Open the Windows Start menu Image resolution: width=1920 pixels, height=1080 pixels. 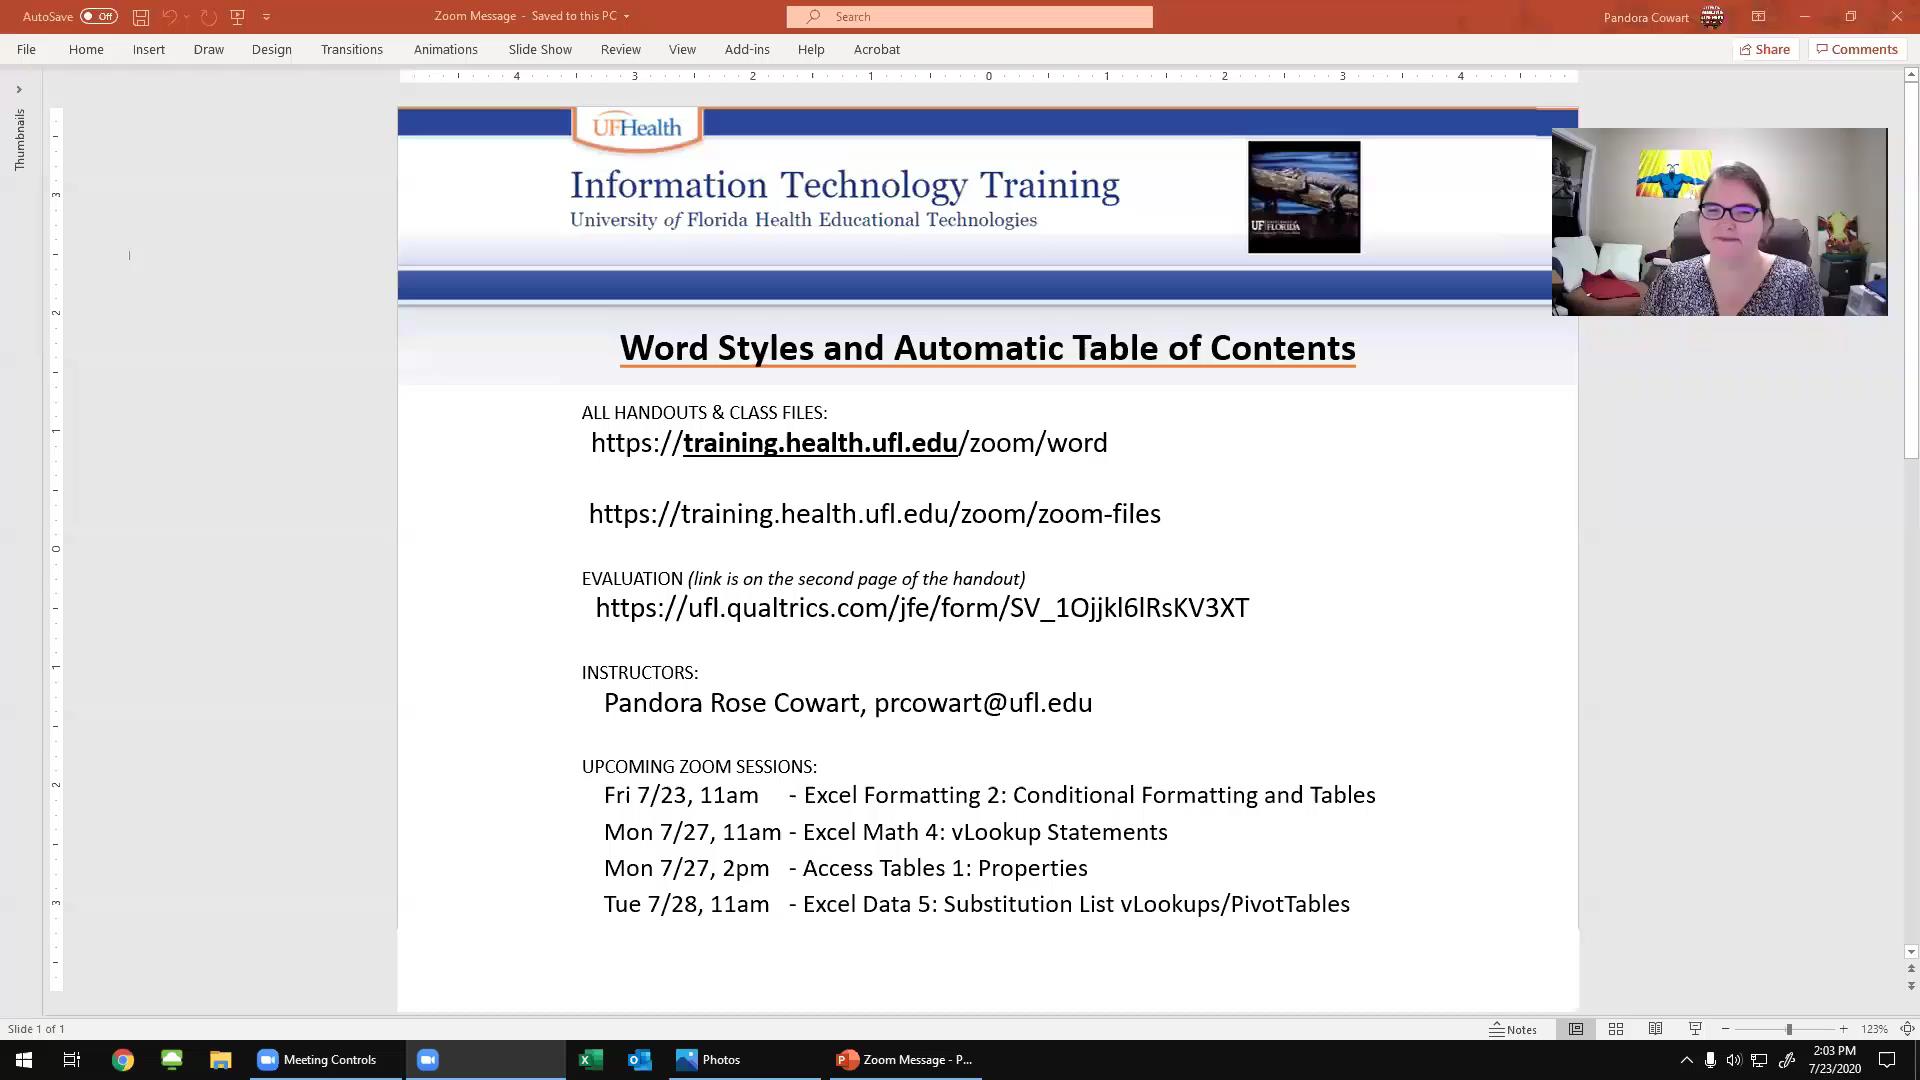click(24, 1060)
